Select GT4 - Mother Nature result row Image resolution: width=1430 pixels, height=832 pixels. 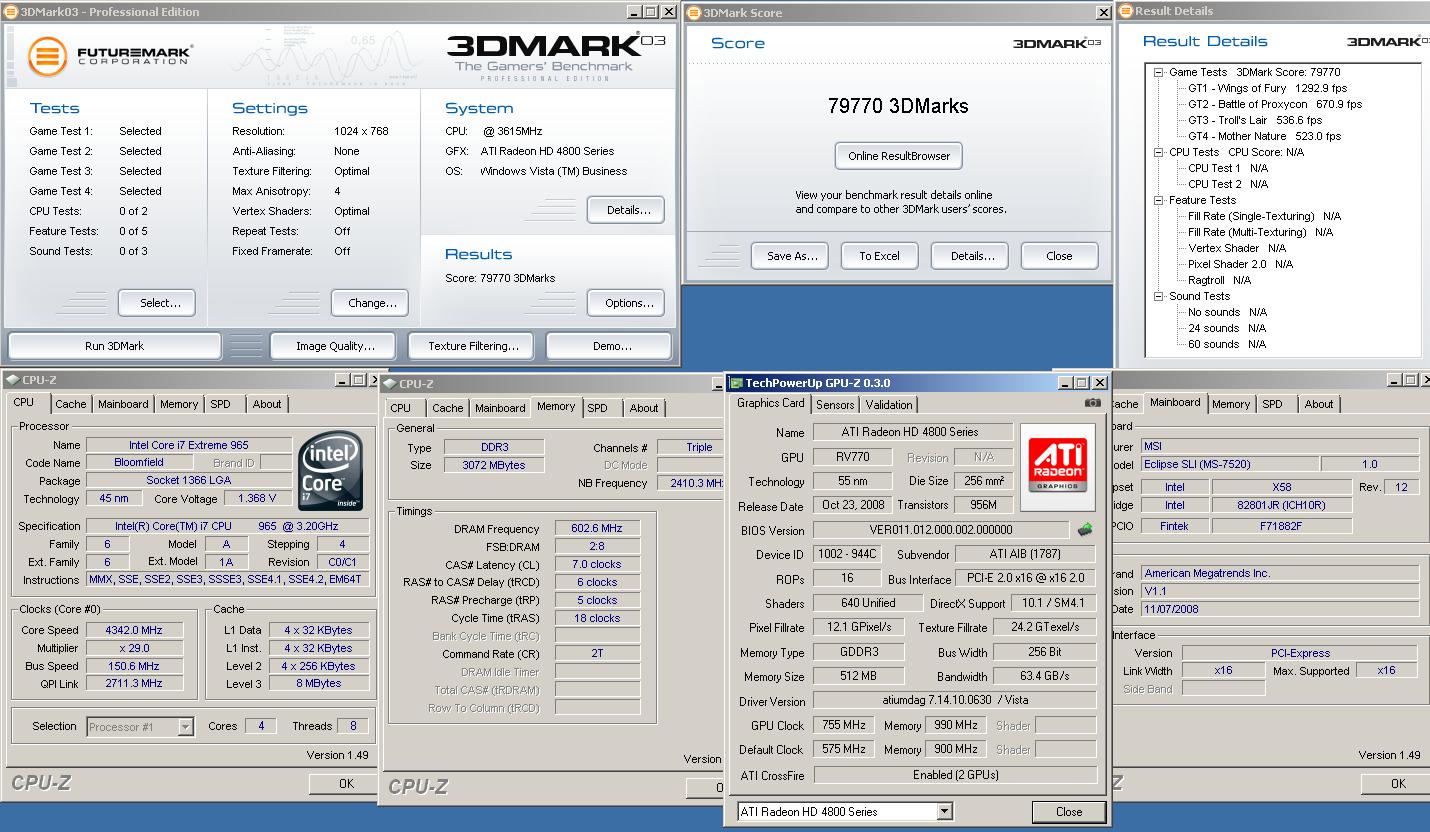[x=1264, y=136]
